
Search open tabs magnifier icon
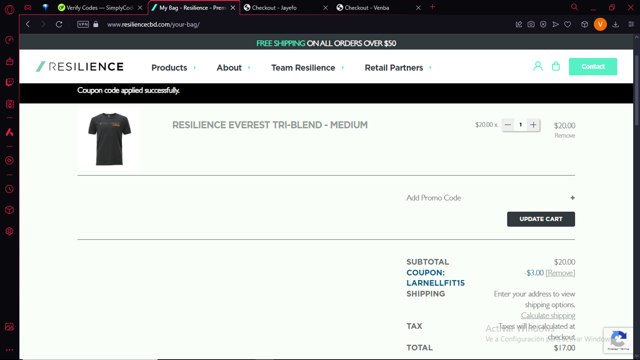(x=574, y=7)
